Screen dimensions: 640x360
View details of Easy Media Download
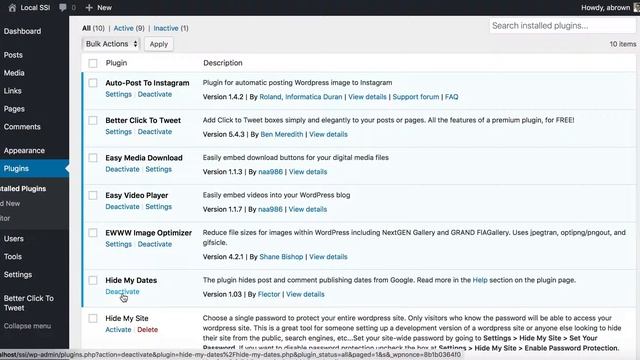(308, 172)
